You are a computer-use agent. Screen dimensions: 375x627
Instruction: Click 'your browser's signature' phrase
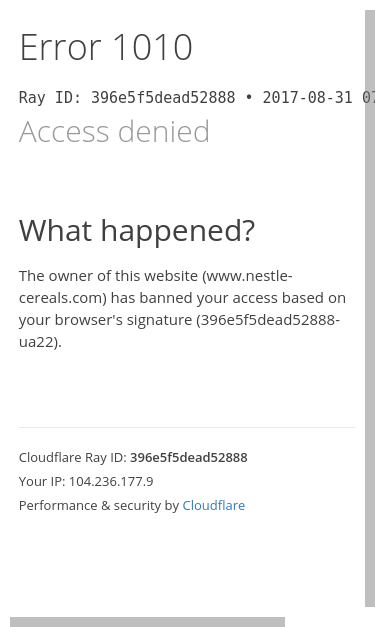tap(106, 320)
